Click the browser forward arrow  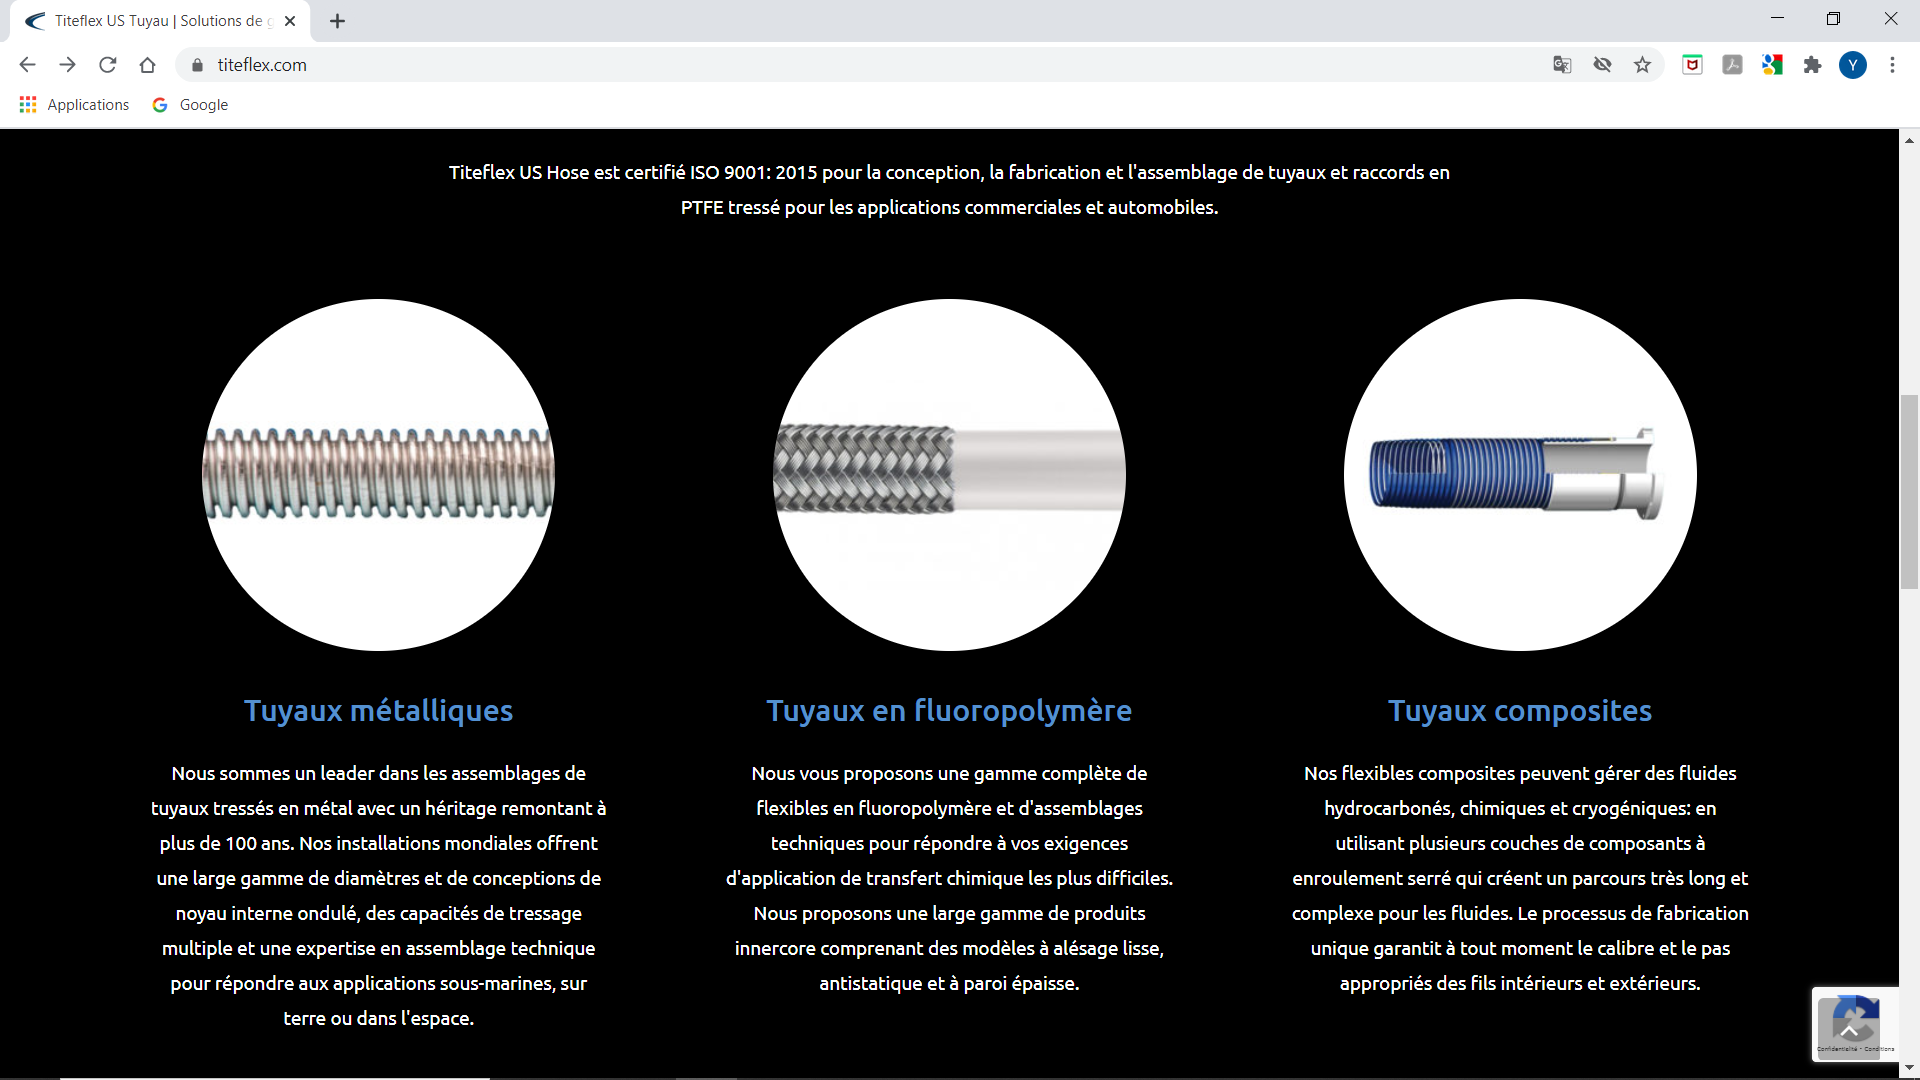[67, 65]
